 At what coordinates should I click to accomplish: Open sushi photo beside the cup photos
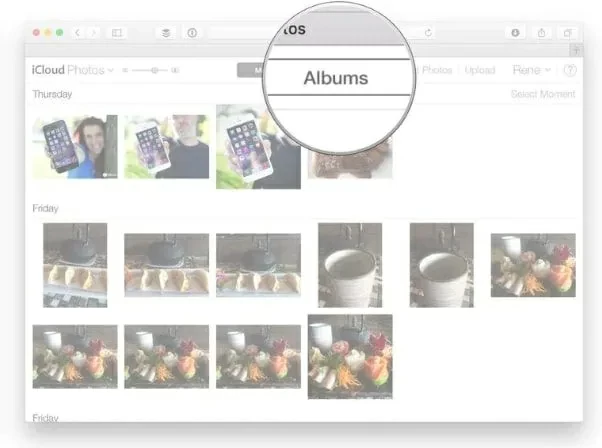(x=533, y=265)
